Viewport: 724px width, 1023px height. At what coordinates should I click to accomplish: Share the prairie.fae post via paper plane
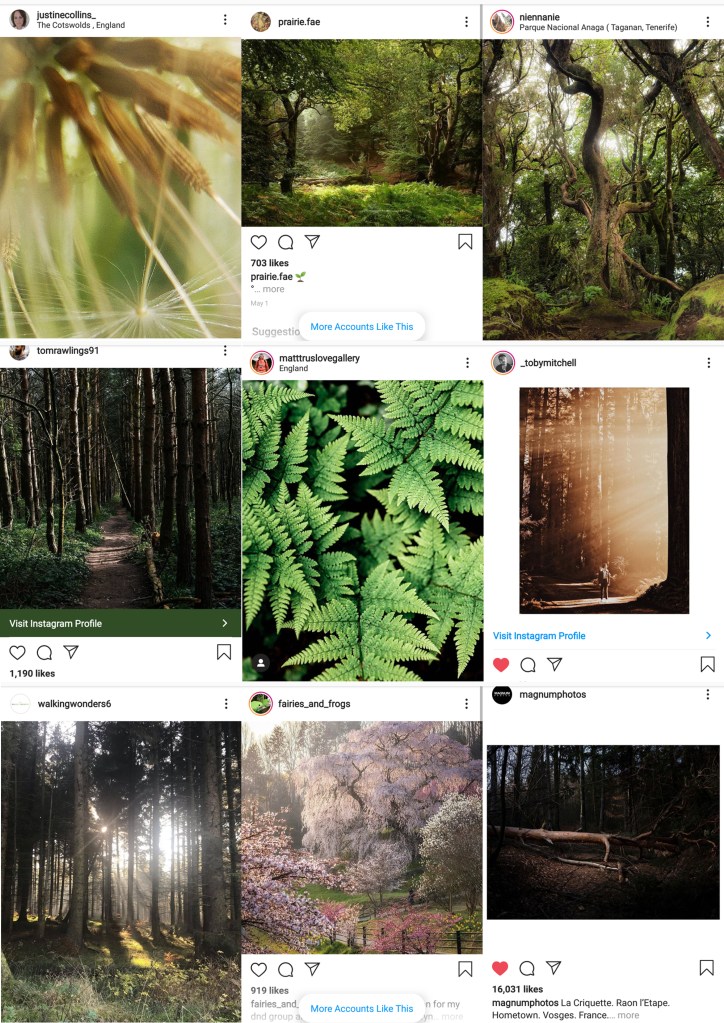coord(312,241)
